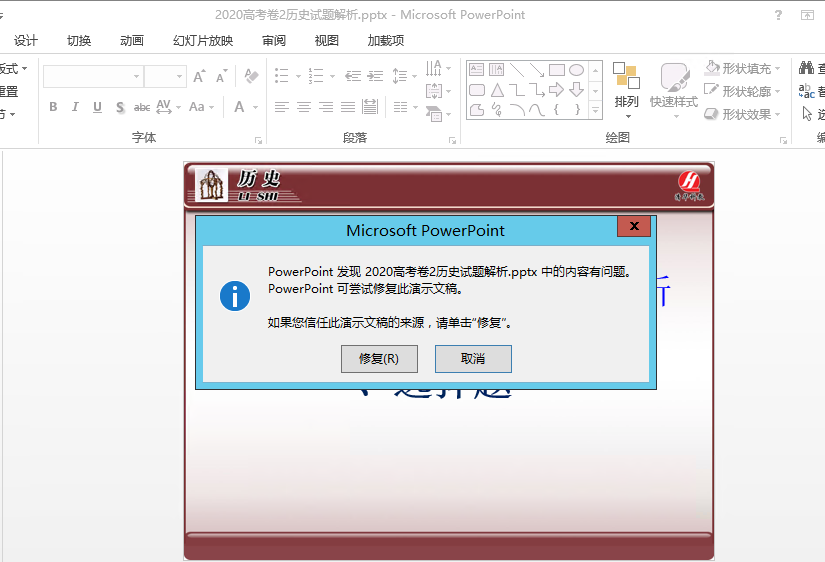Screen dimensions: 825x562
Task: Click the decrease font size icon
Action: tap(222, 77)
